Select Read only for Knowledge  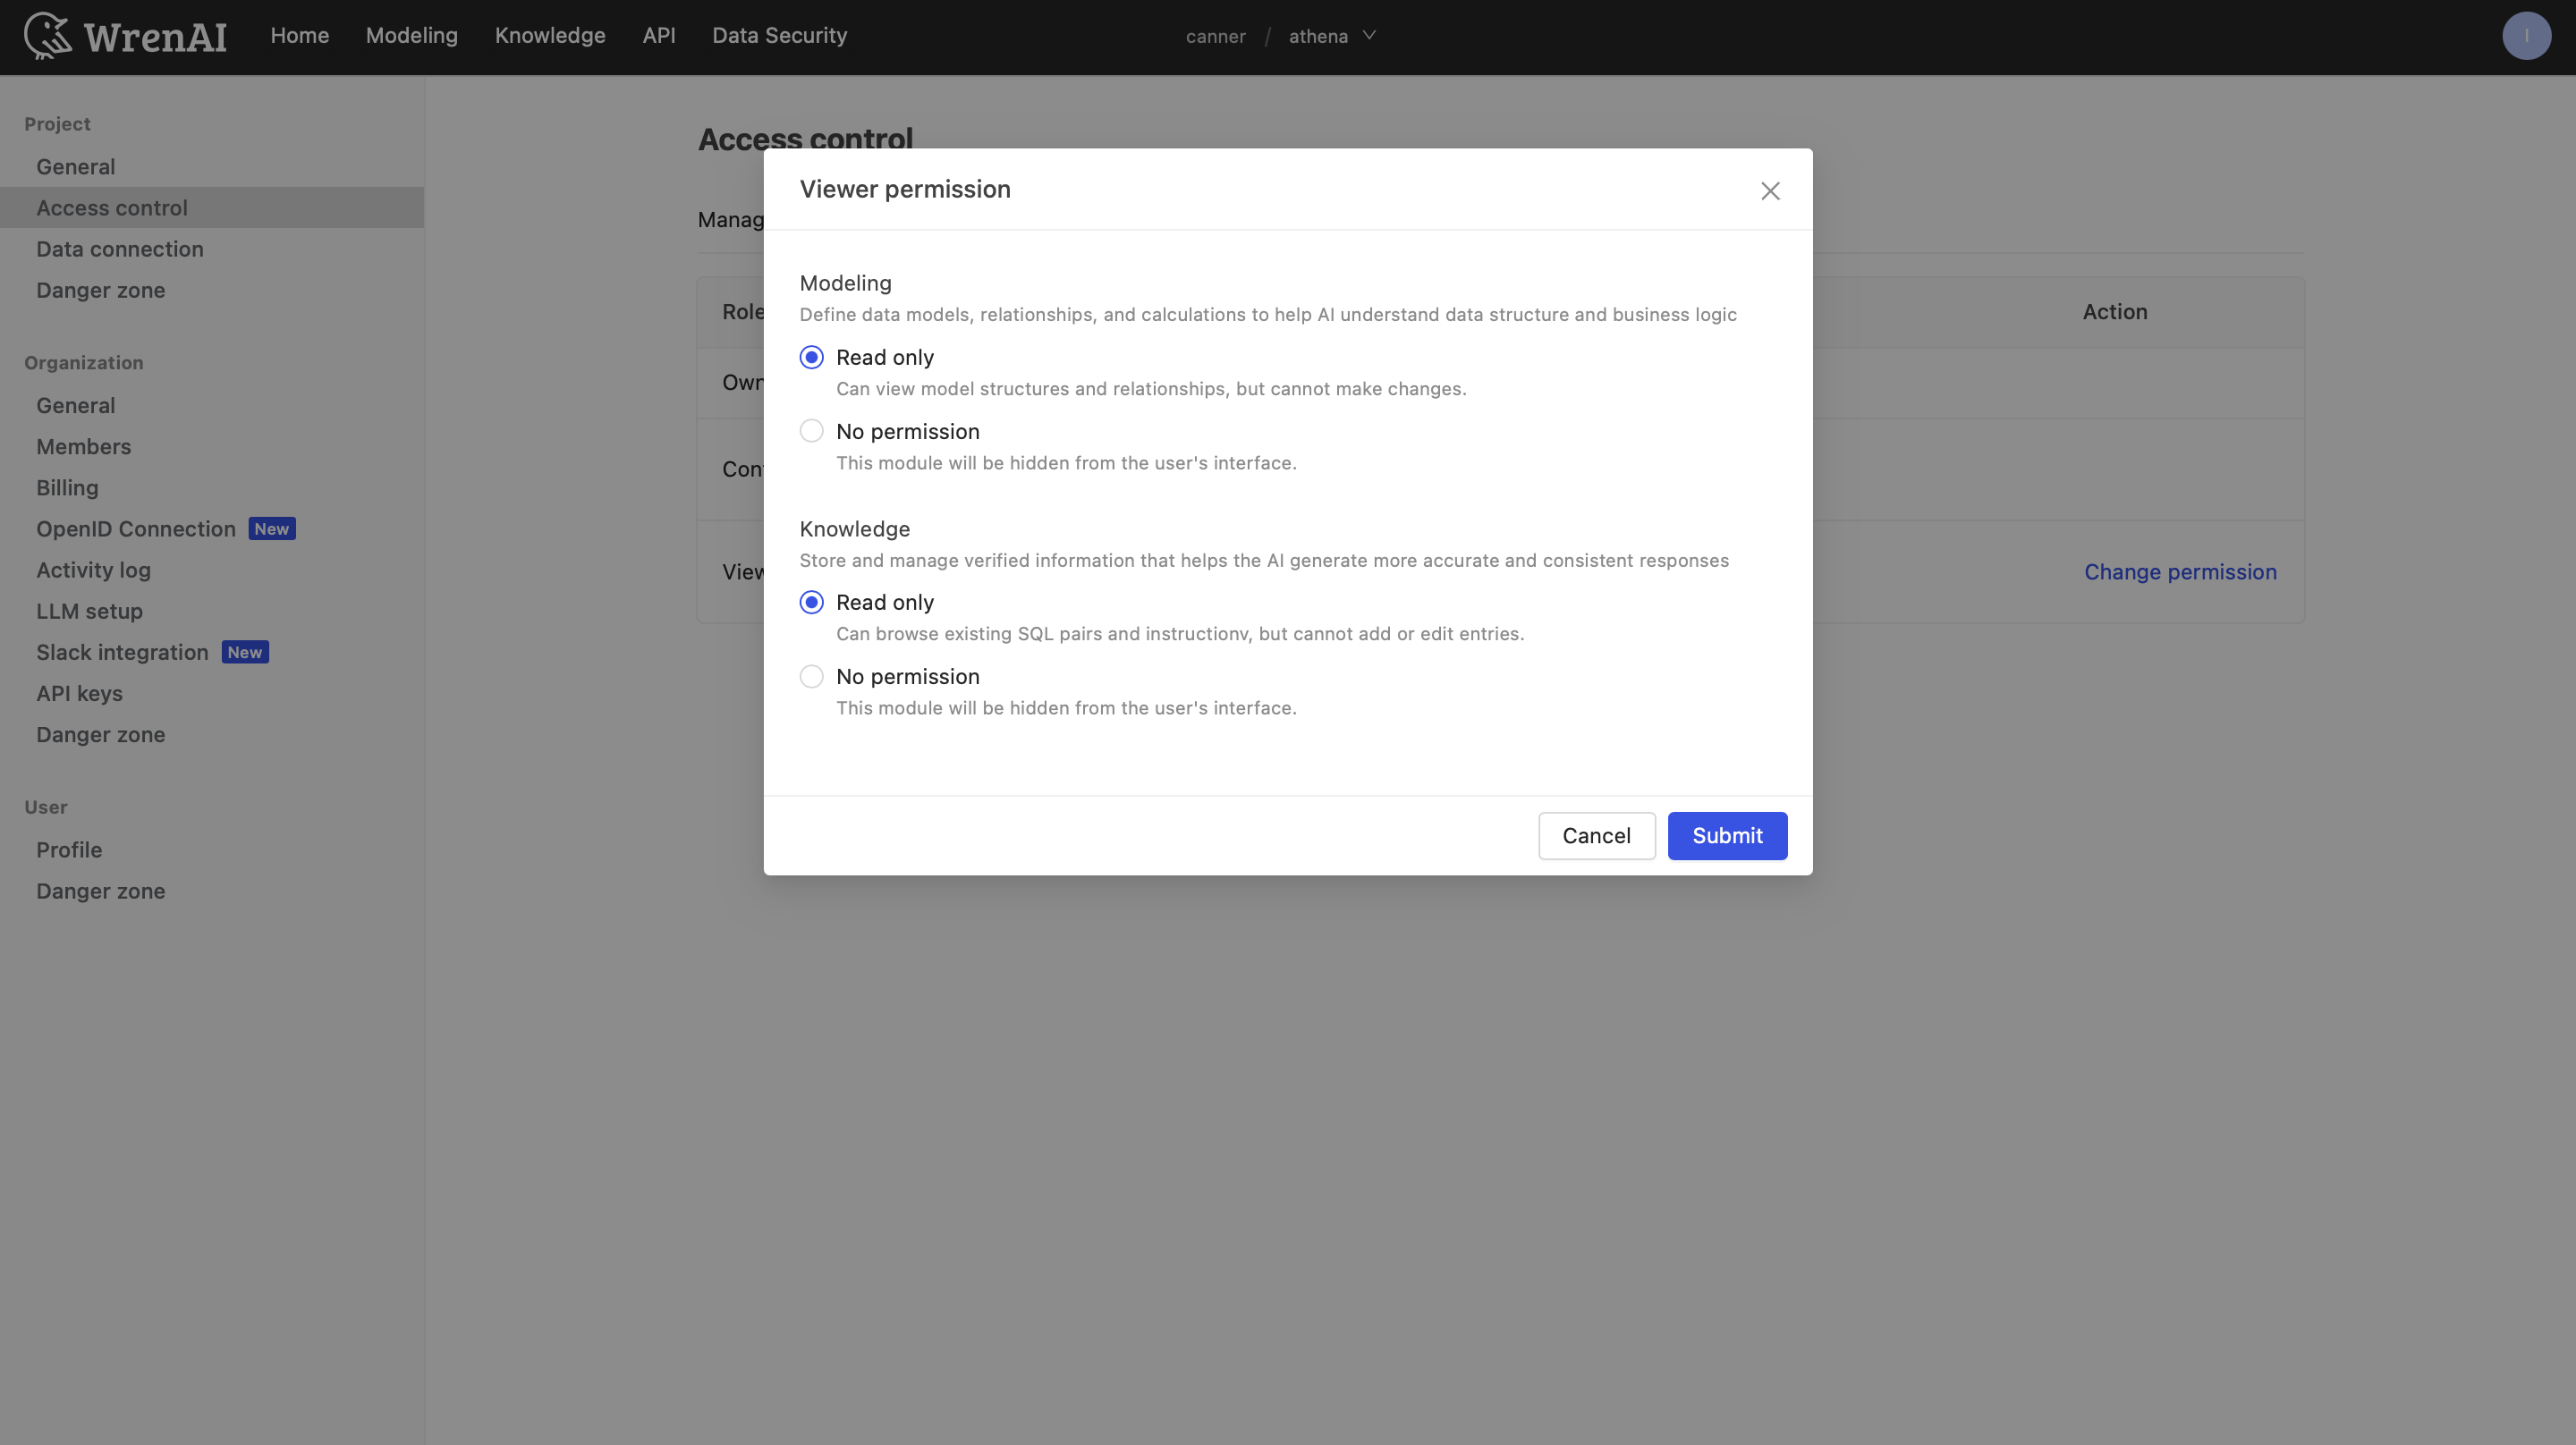(x=812, y=602)
